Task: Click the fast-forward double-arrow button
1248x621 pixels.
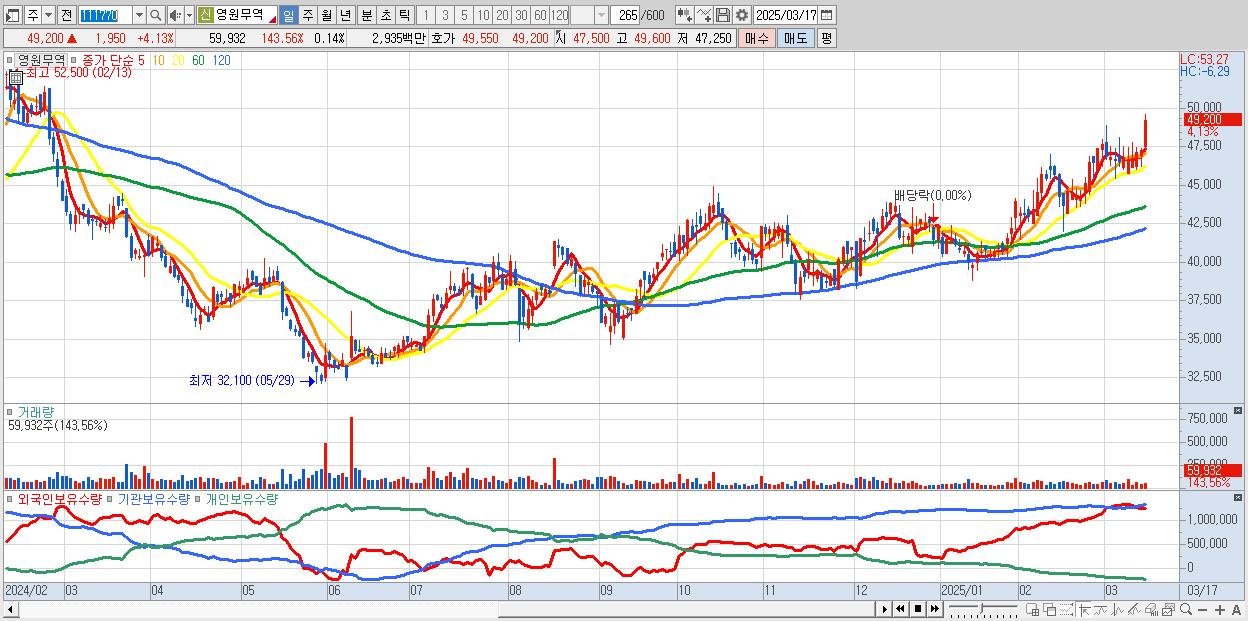Action: [934, 609]
